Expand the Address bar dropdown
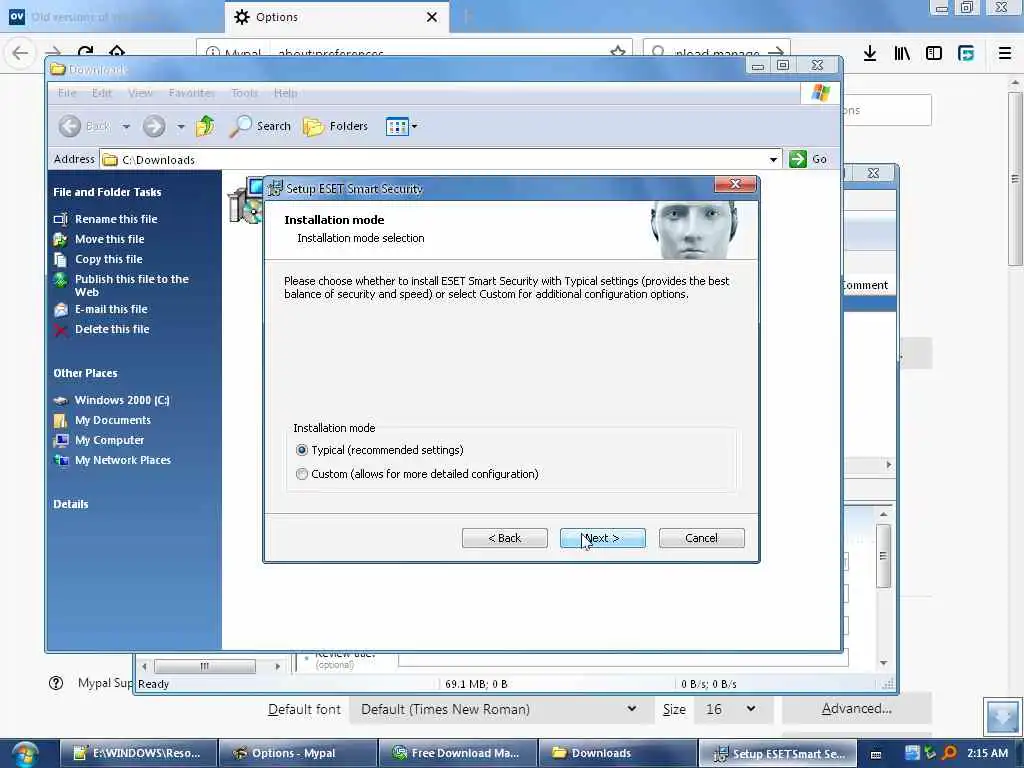The image size is (1024, 768). 773,159
